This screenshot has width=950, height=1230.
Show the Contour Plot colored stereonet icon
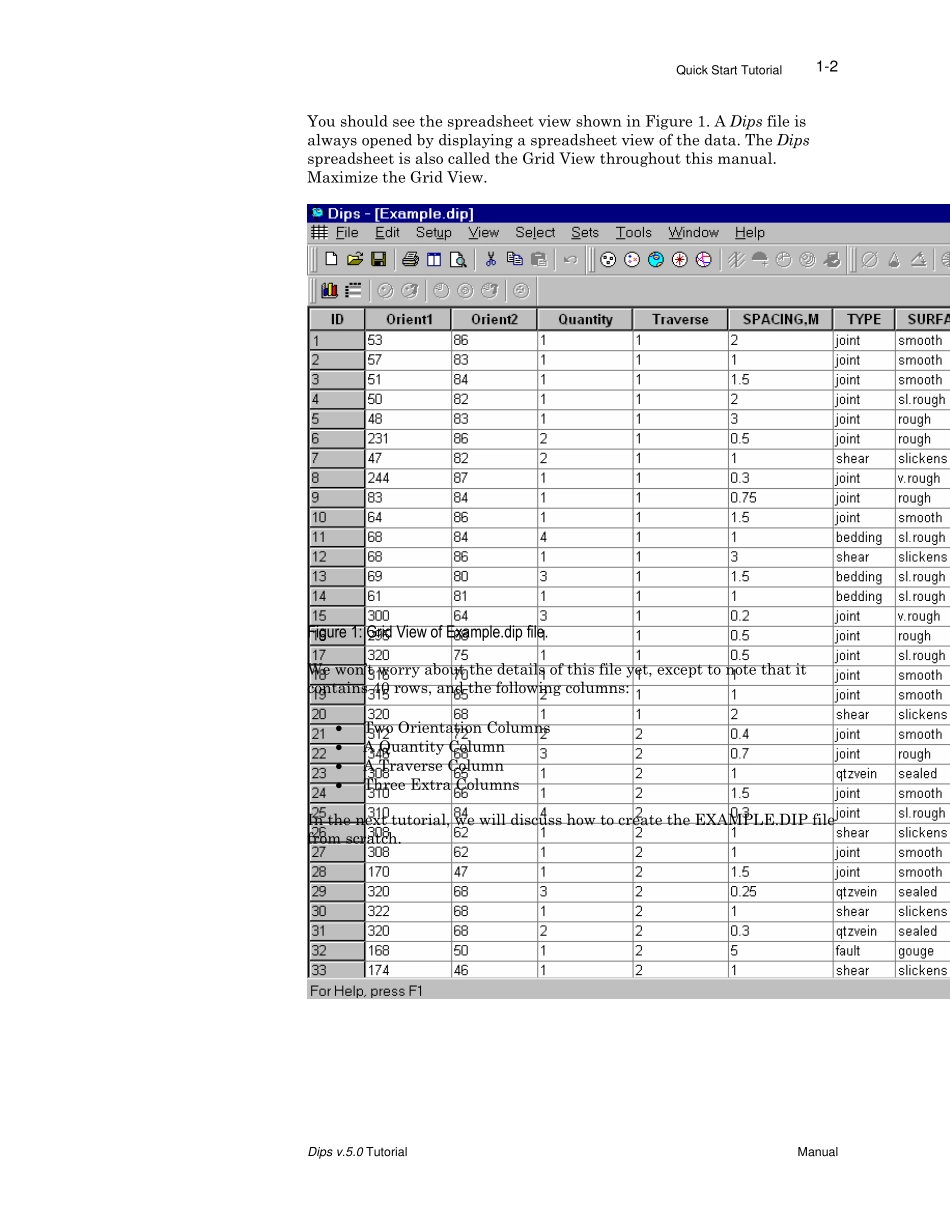click(656, 259)
